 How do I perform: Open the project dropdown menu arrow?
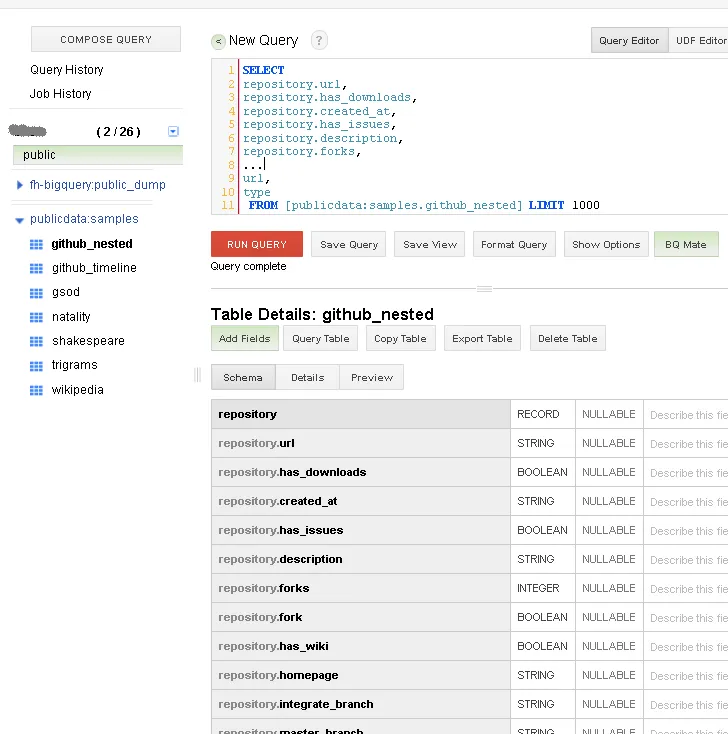click(x=173, y=131)
